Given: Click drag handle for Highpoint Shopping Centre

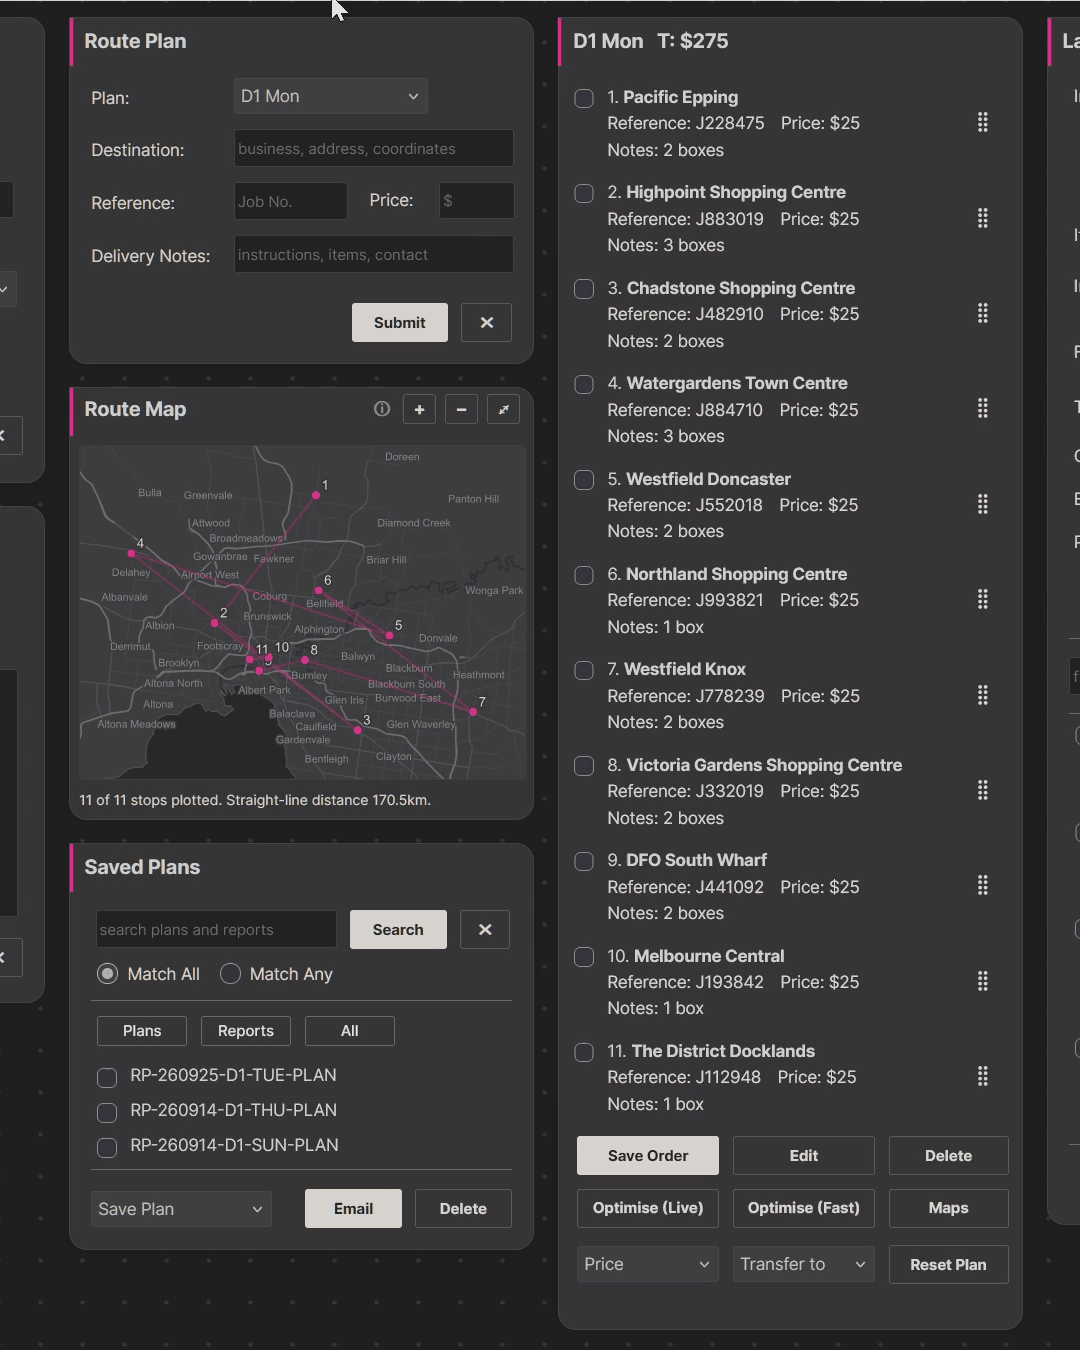Looking at the screenshot, I should pyautogui.click(x=983, y=218).
